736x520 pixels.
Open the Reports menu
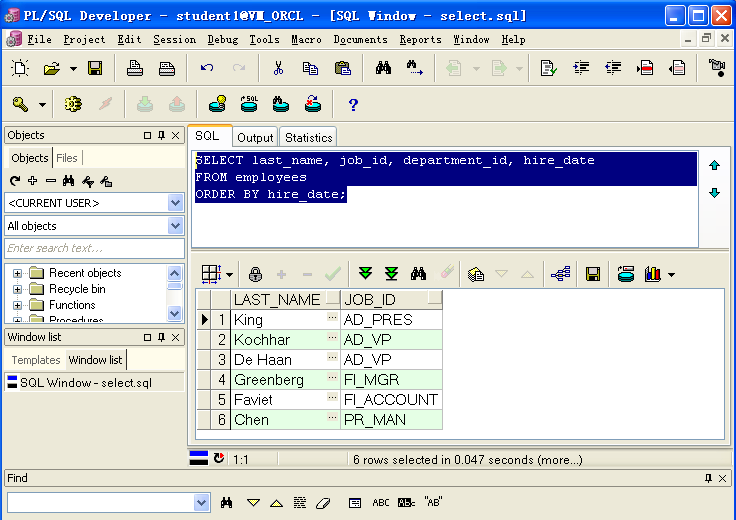click(421, 39)
